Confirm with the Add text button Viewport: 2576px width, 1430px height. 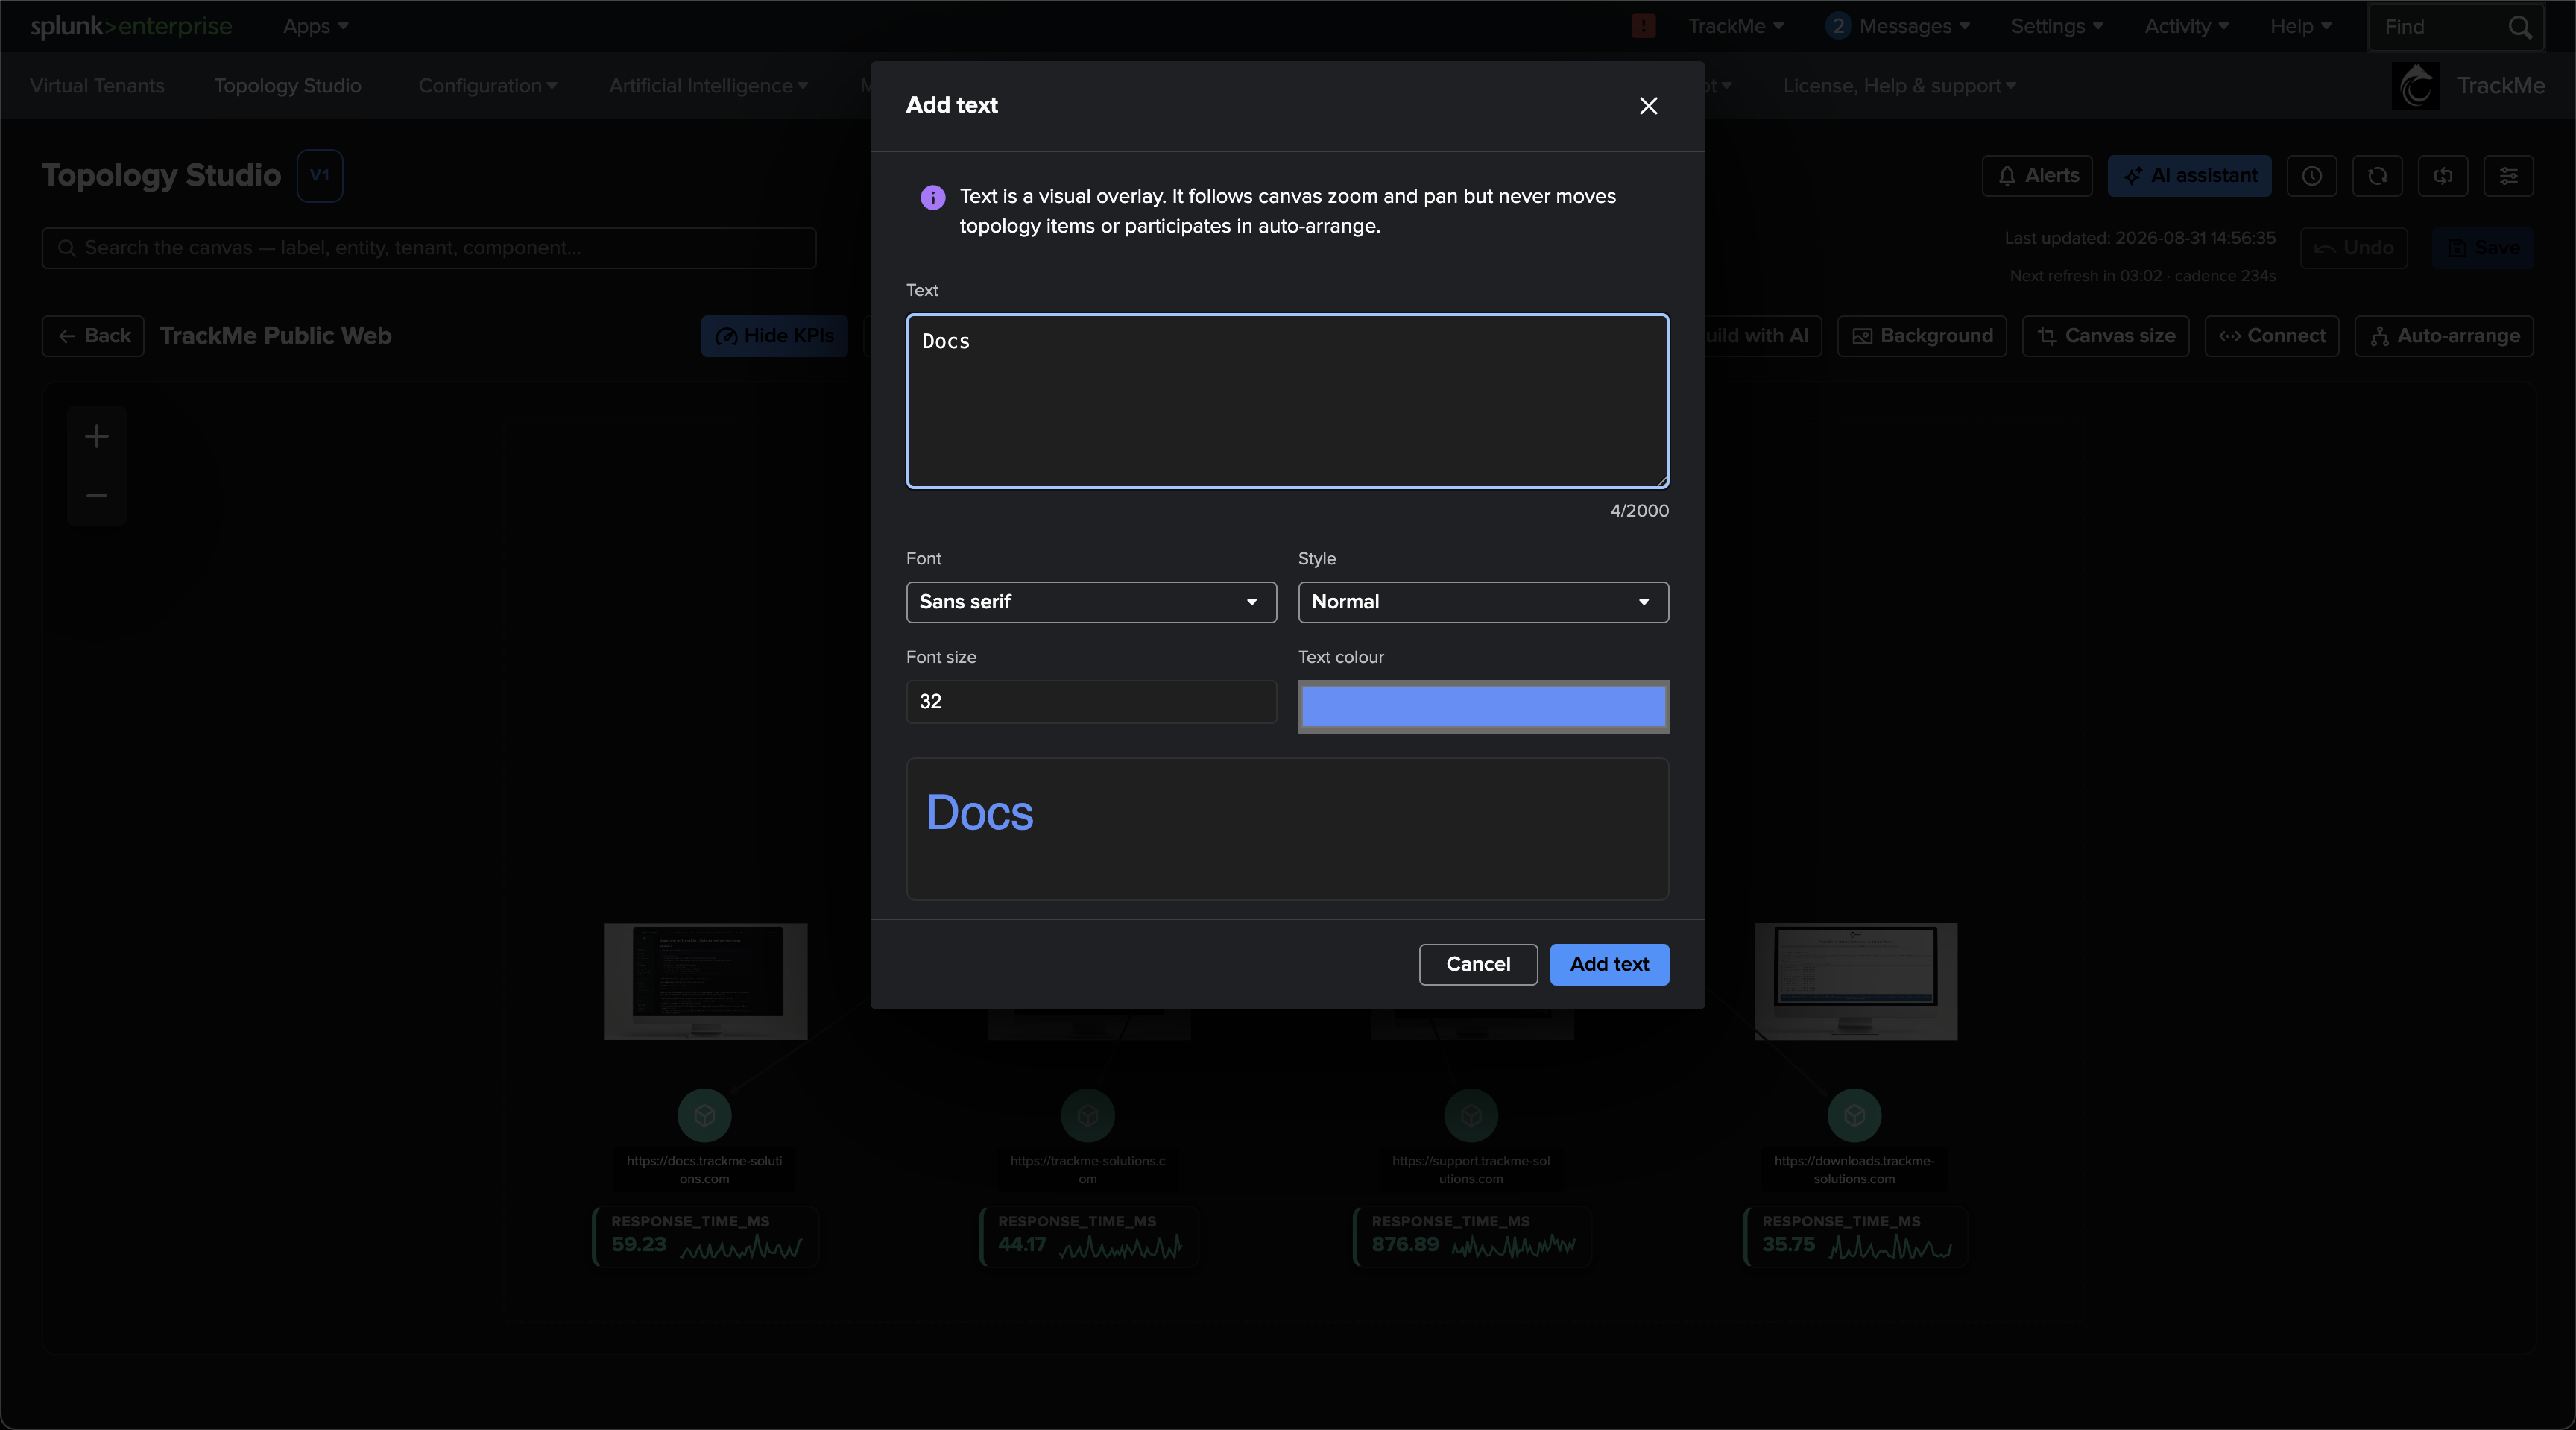[x=1609, y=964]
